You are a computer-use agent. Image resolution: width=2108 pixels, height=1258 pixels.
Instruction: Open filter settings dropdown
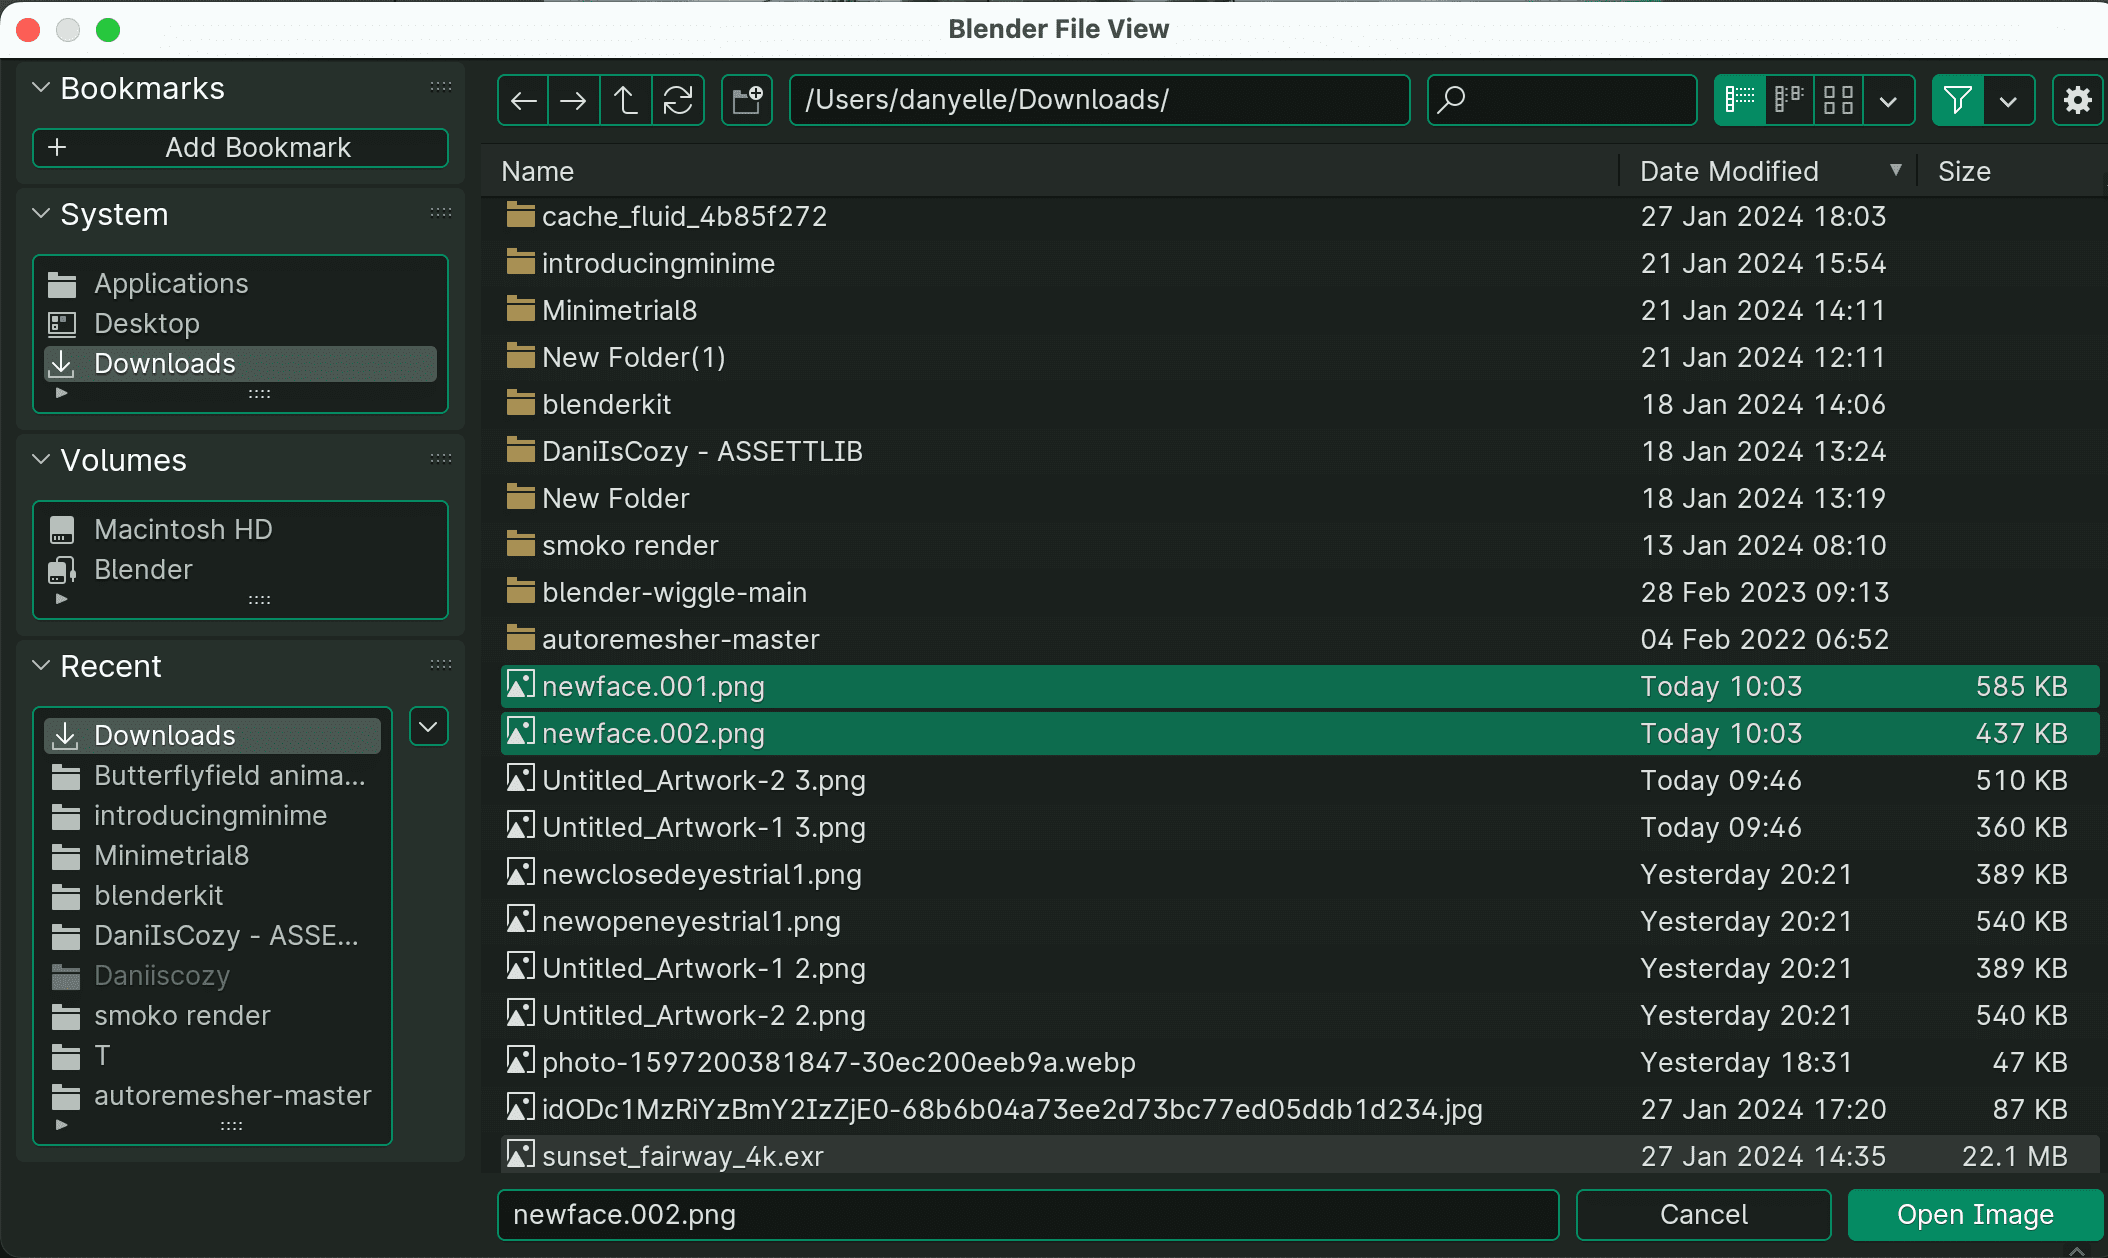(2009, 100)
